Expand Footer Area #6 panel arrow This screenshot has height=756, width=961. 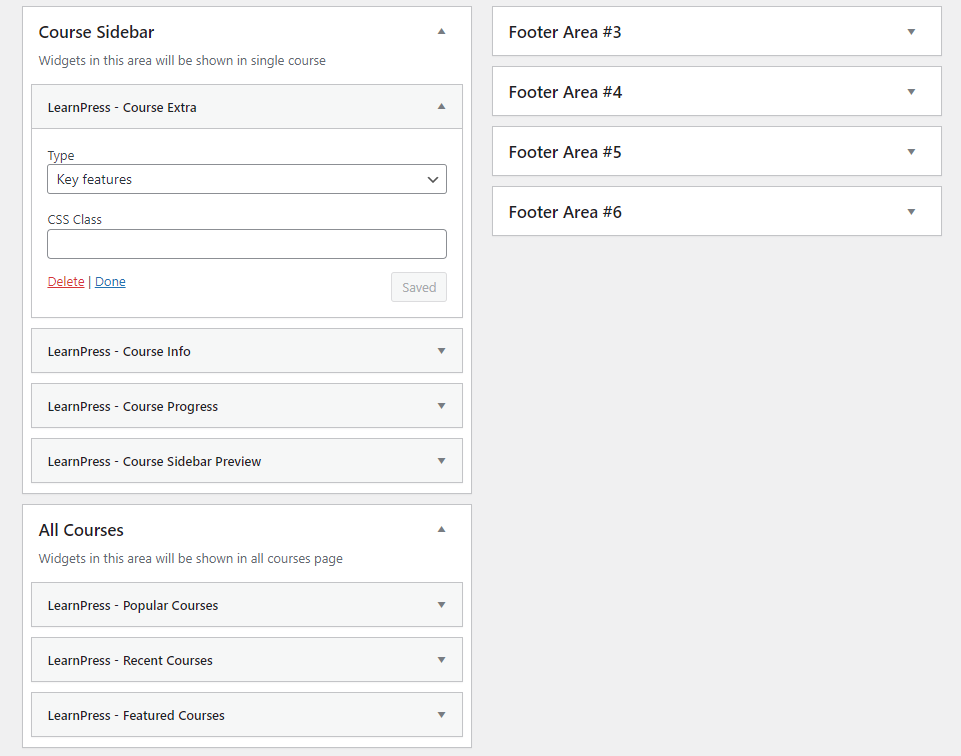[x=911, y=212]
